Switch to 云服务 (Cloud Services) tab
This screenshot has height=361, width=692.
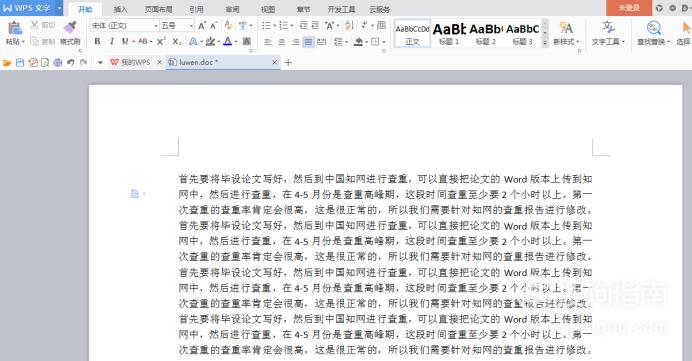[x=380, y=9]
